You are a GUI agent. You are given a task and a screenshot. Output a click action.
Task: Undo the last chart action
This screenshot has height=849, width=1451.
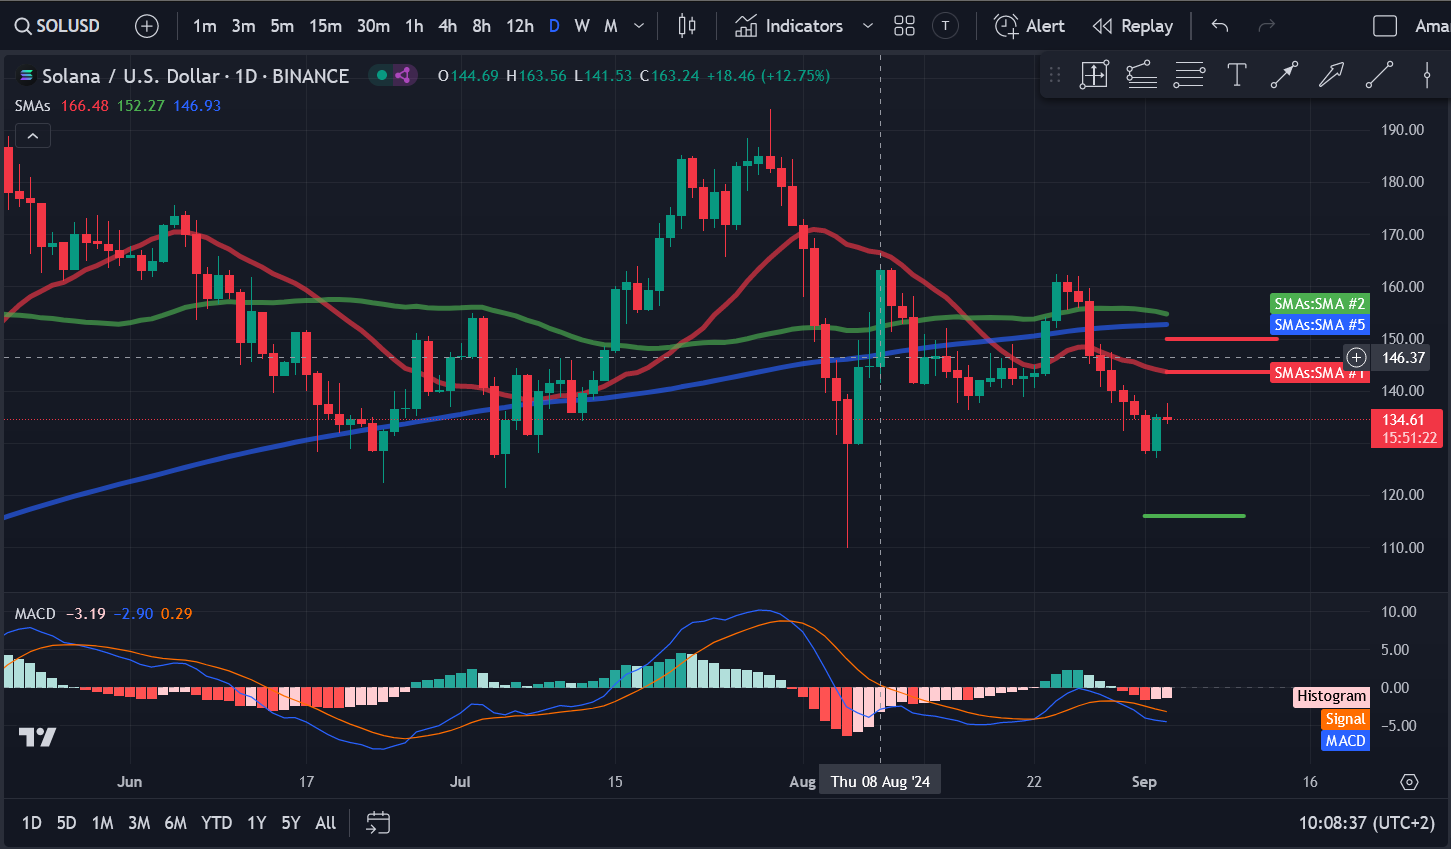click(x=1220, y=26)
